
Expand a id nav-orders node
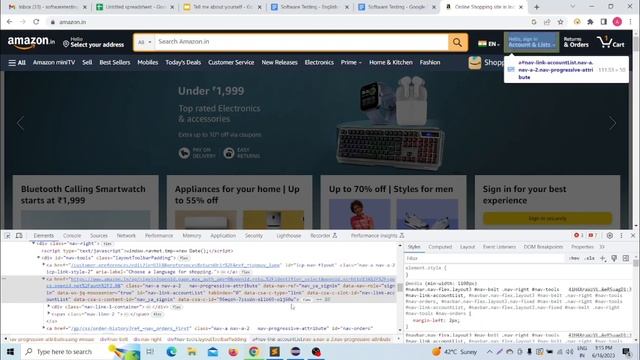point(44,328)
